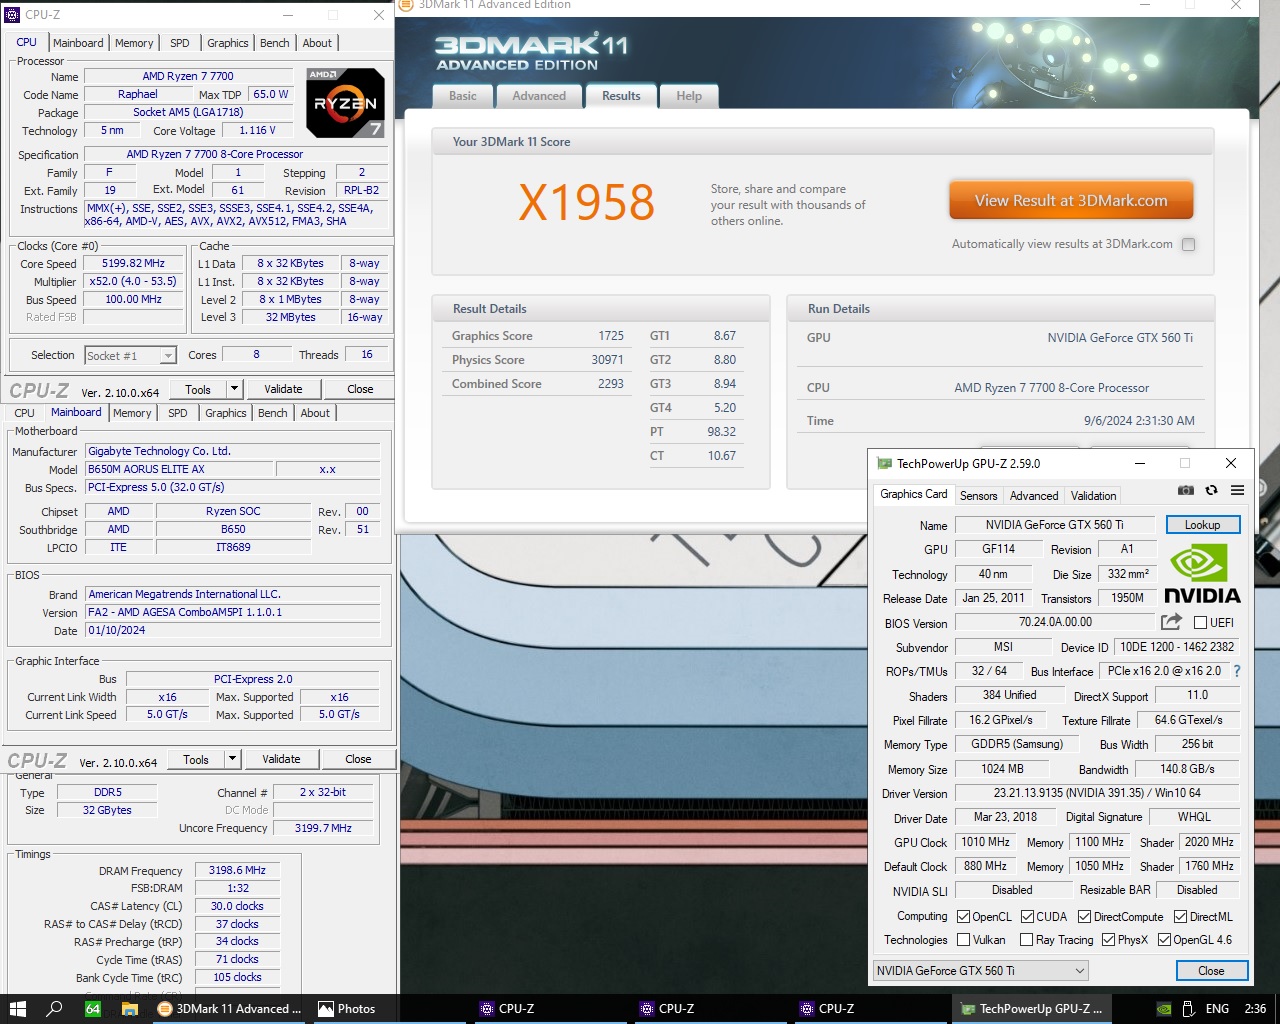Click the Driver Version field in GPU-Z

(1097, 793)
